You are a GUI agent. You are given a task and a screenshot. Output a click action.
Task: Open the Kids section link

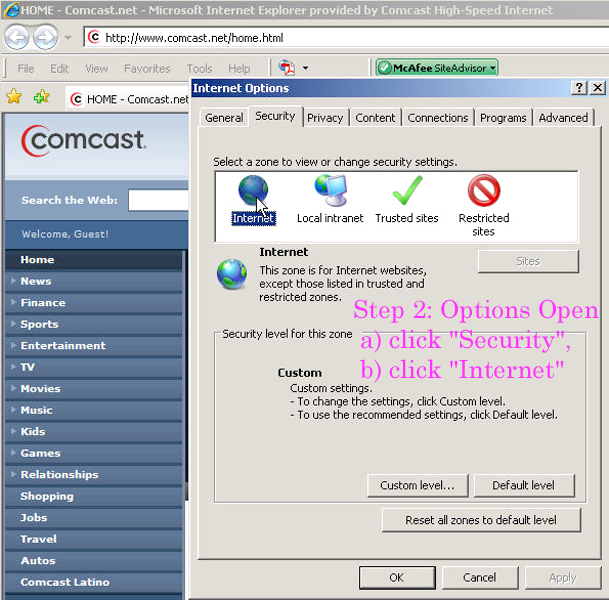33,431
